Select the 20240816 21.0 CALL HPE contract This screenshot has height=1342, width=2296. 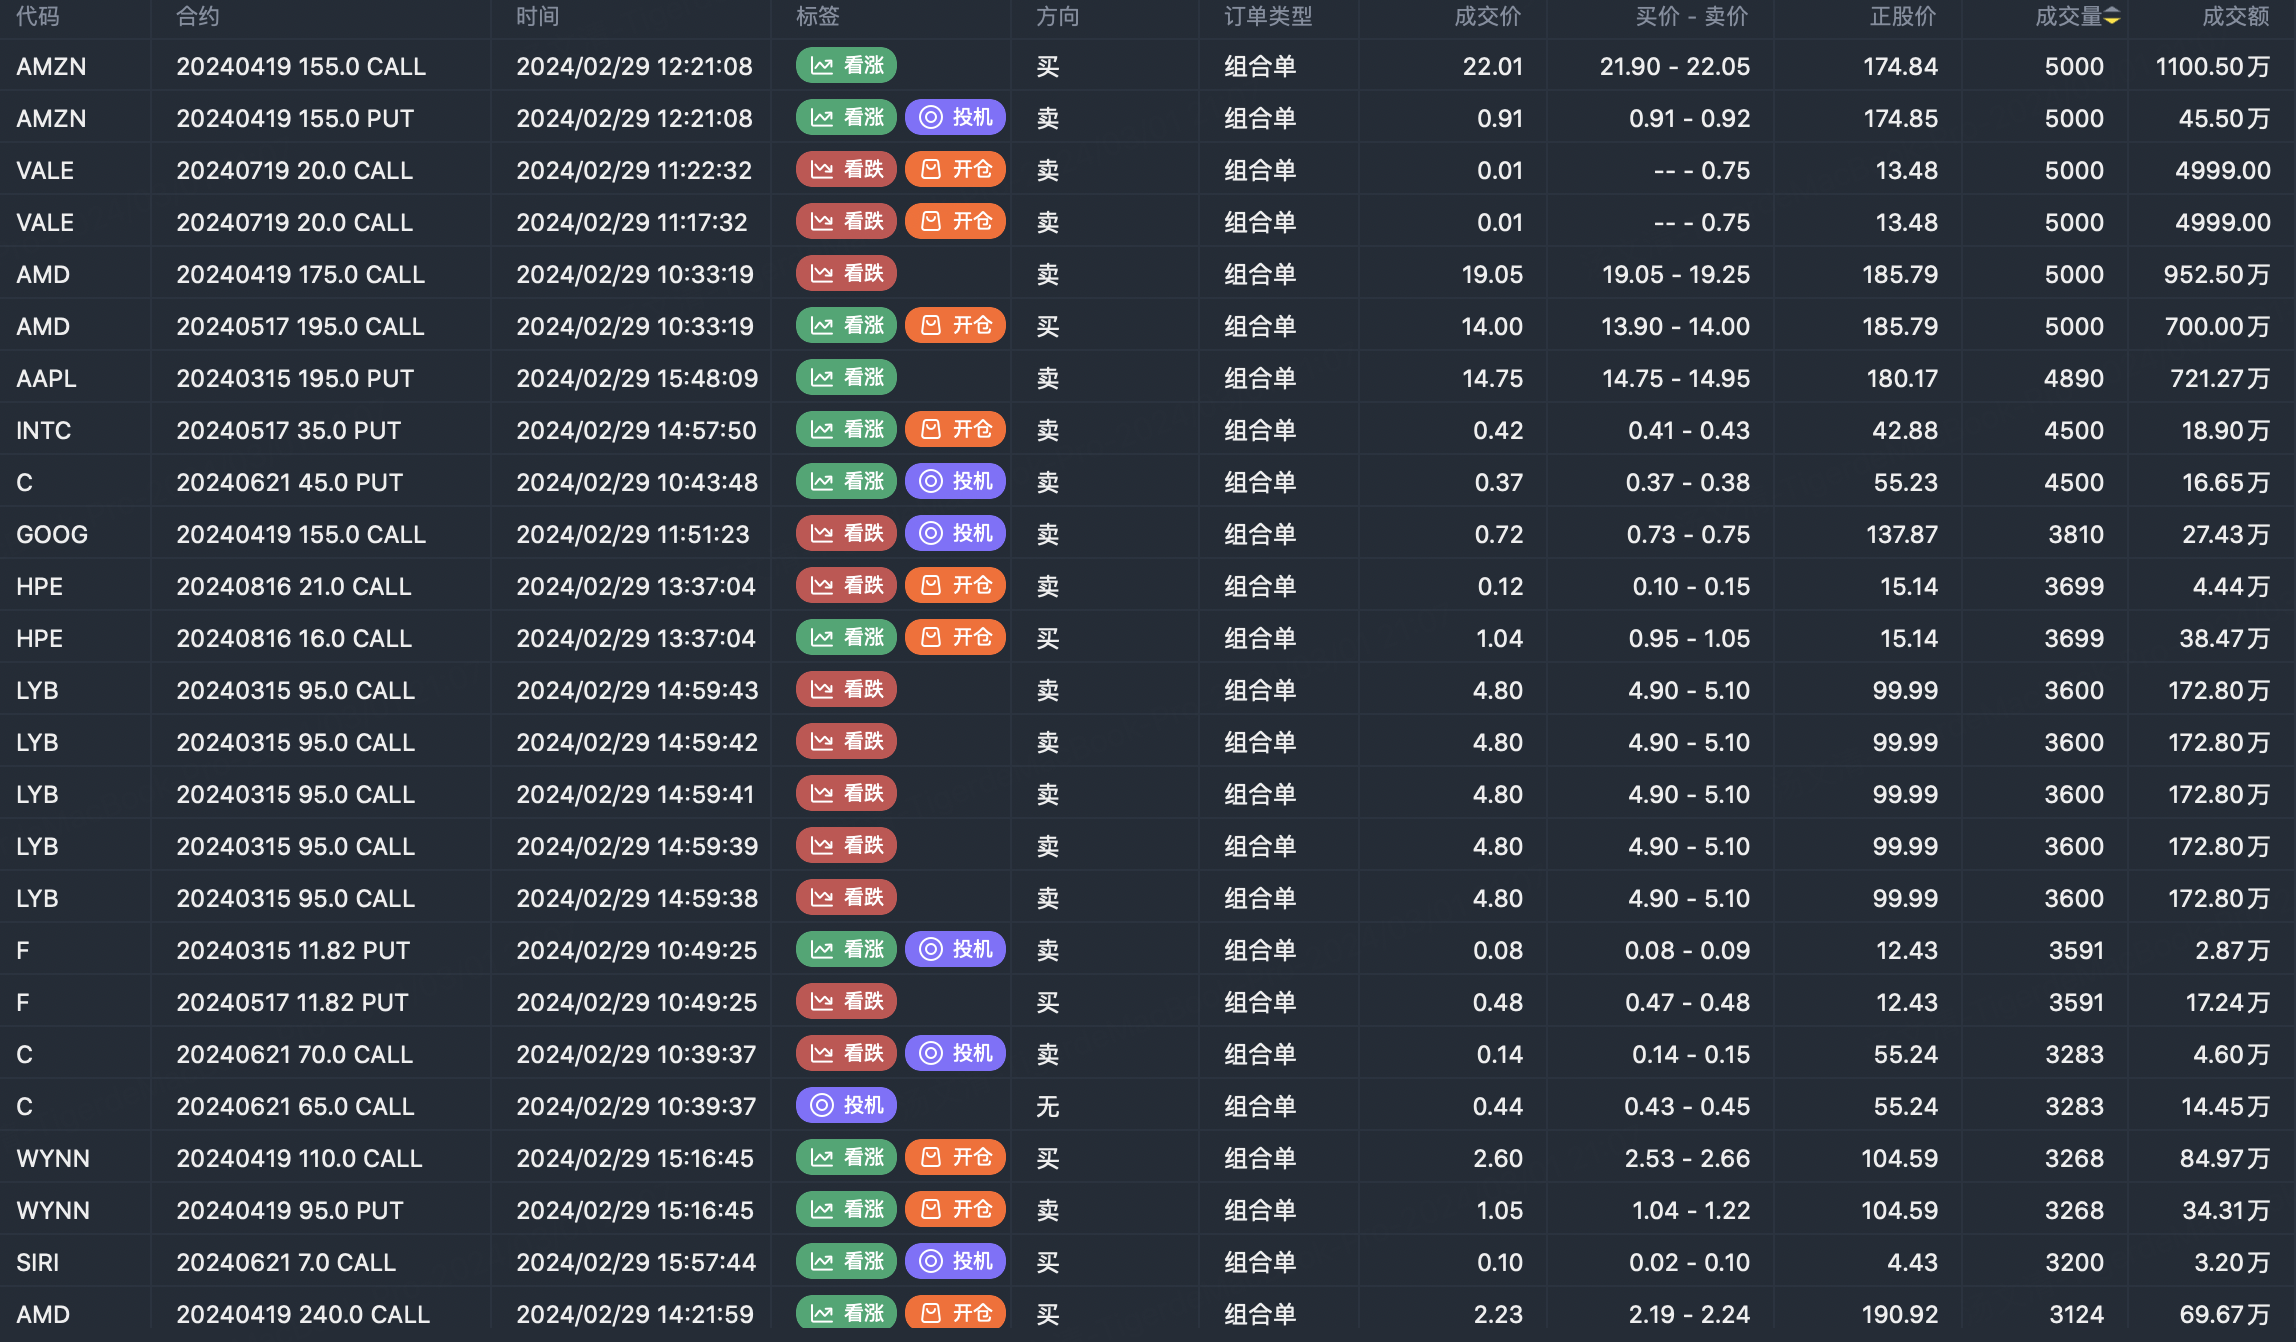tap(294, 586)
